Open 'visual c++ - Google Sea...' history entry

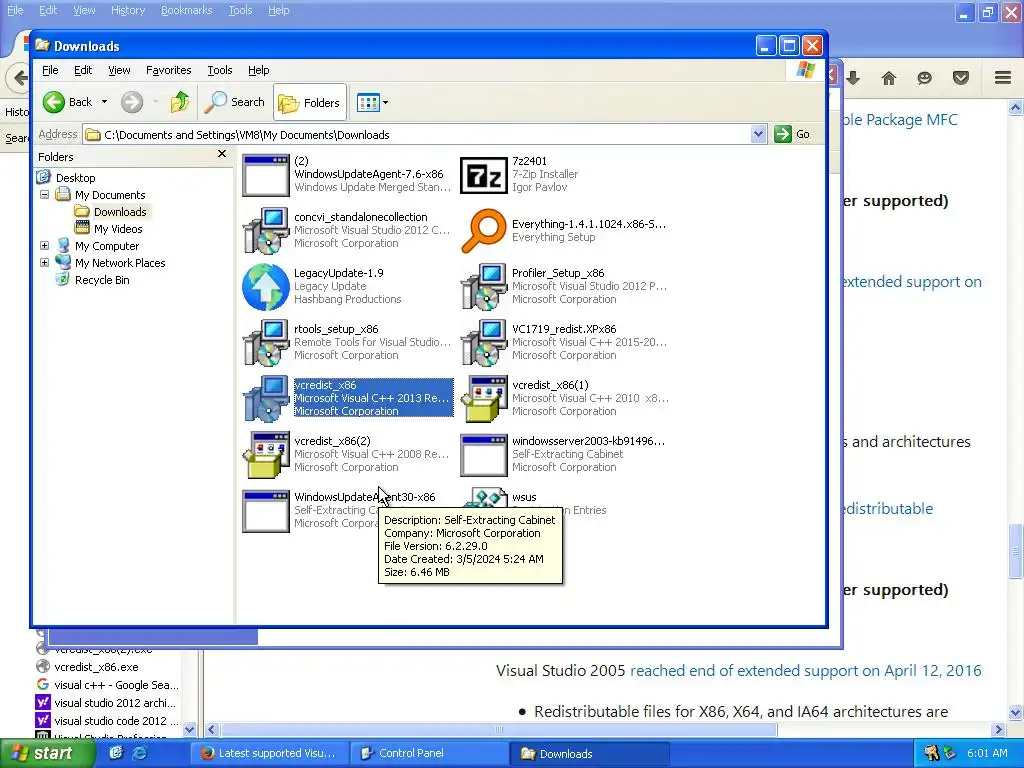[116, 685]
